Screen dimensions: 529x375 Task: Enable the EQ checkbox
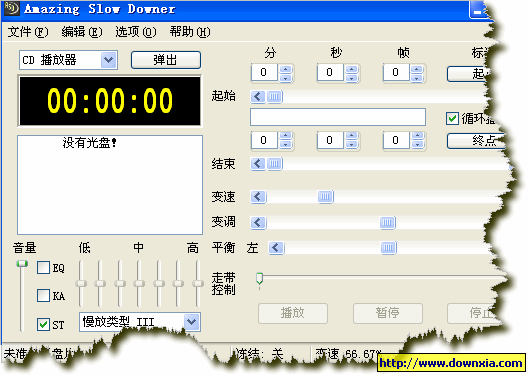(x=44, y=268)
